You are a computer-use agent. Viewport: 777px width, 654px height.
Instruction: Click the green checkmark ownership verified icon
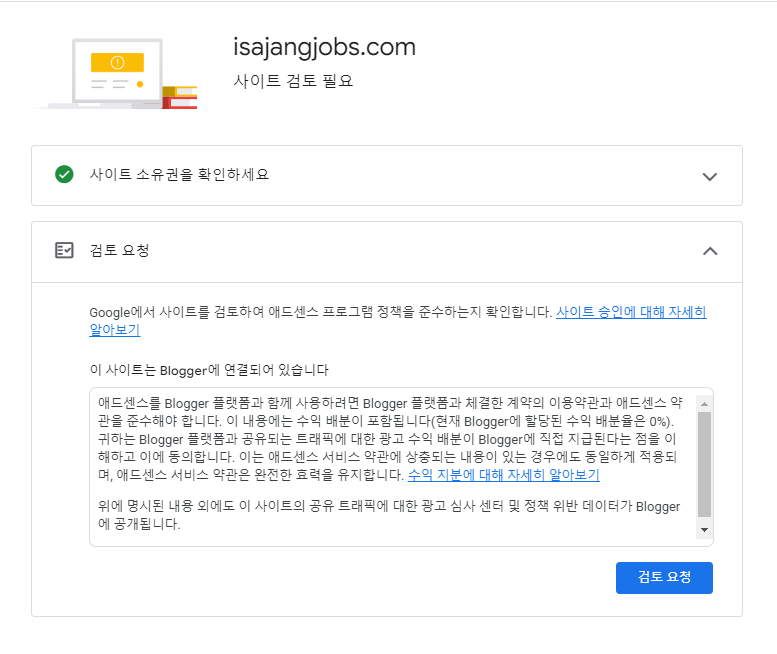[64, 174]
